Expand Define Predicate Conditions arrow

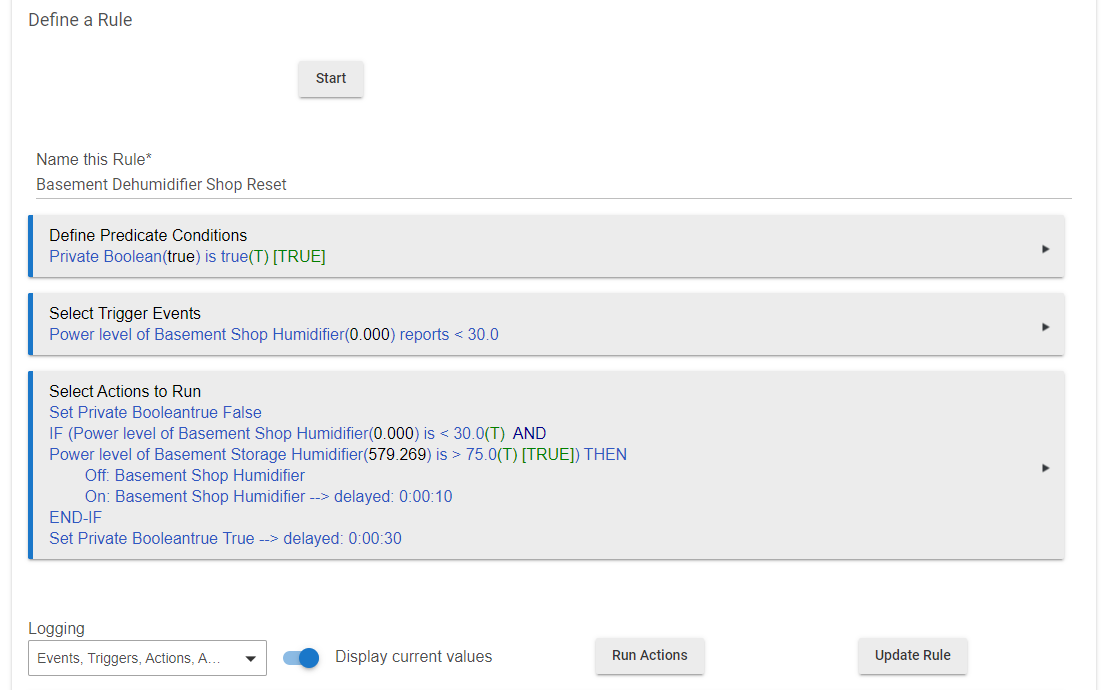coord(1045,249)
